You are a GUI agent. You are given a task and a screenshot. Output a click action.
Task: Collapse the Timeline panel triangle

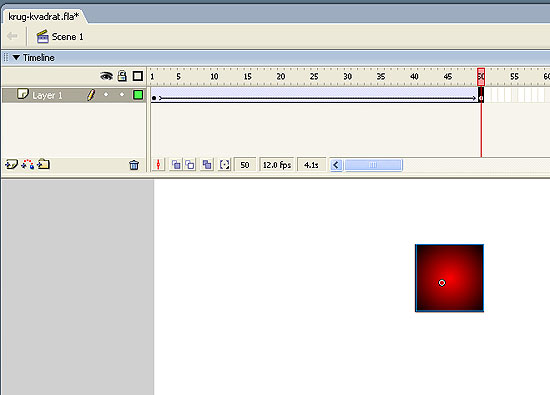pyautogui.click(x=16, y=57)
